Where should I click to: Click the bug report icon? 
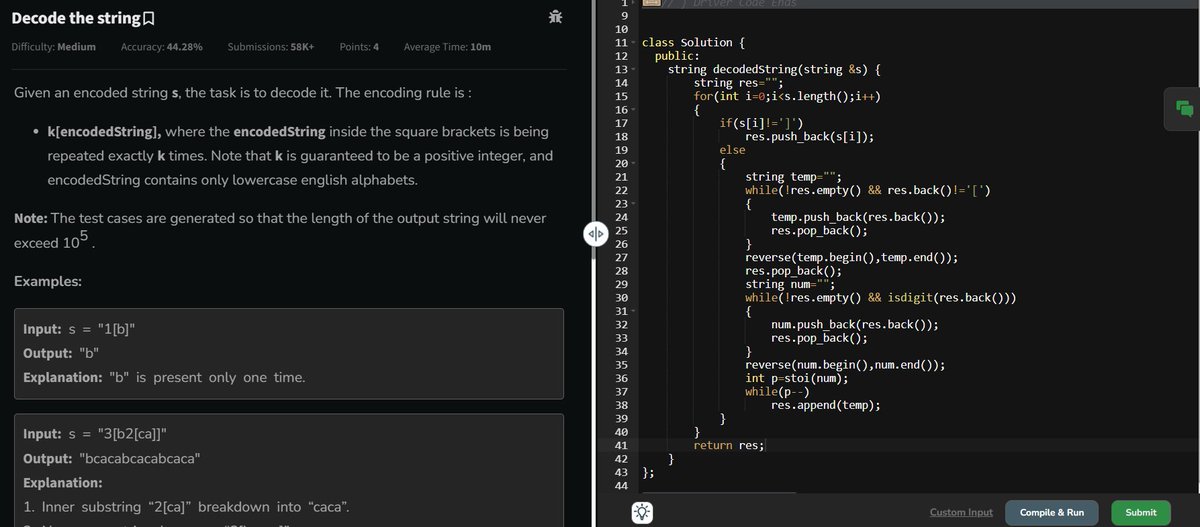tap(557, 17)
